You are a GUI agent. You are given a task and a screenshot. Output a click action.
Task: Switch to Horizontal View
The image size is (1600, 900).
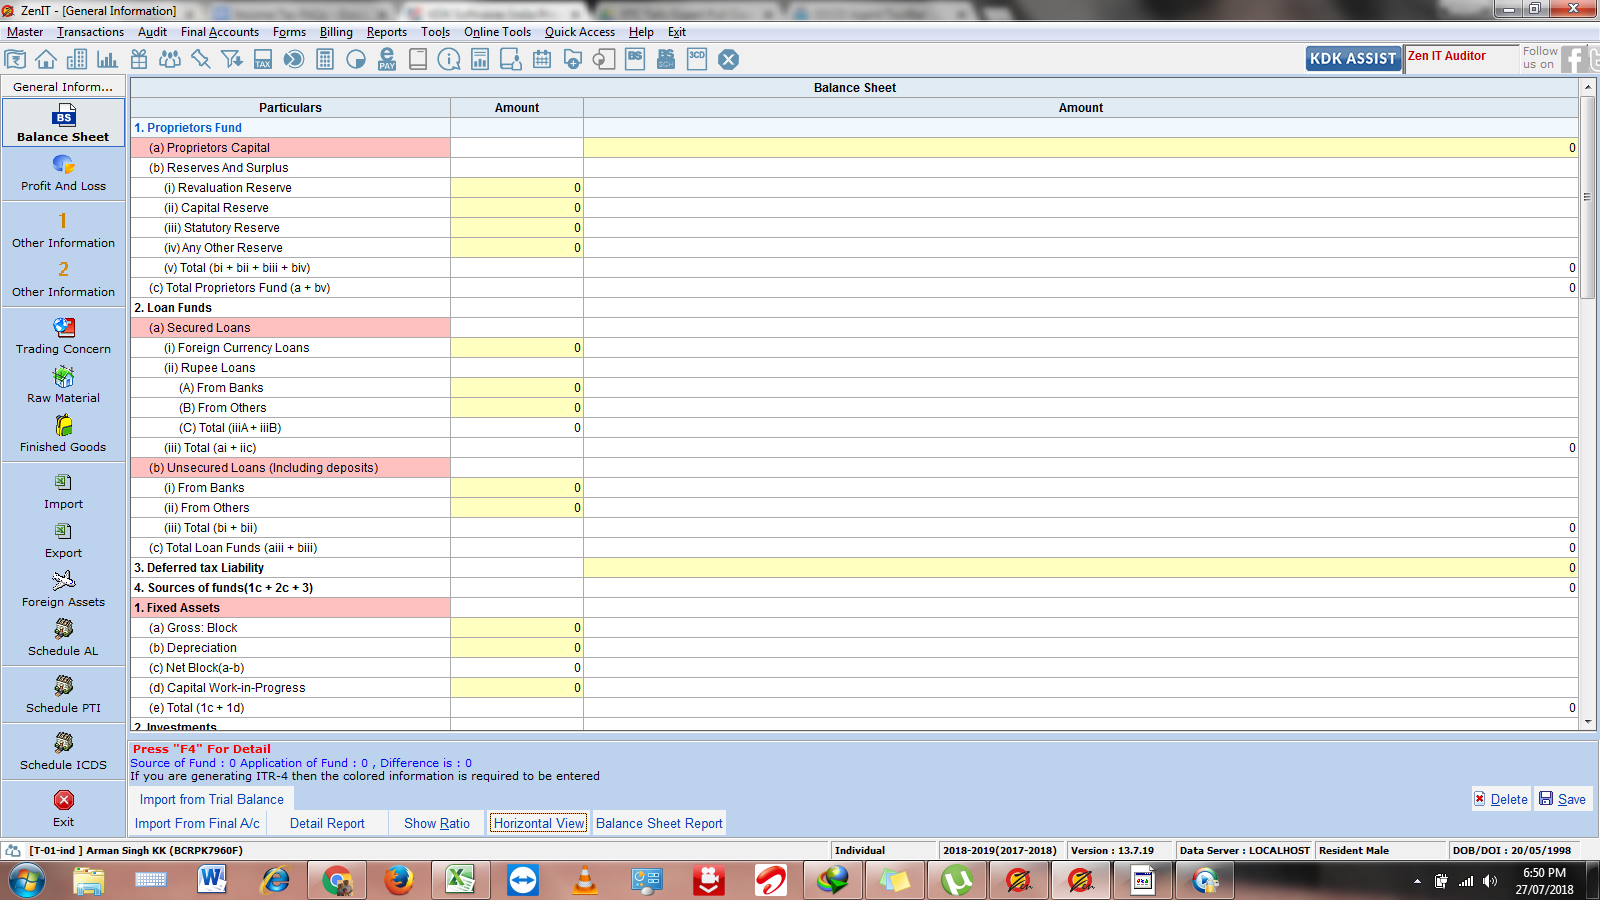click(539, 823)
